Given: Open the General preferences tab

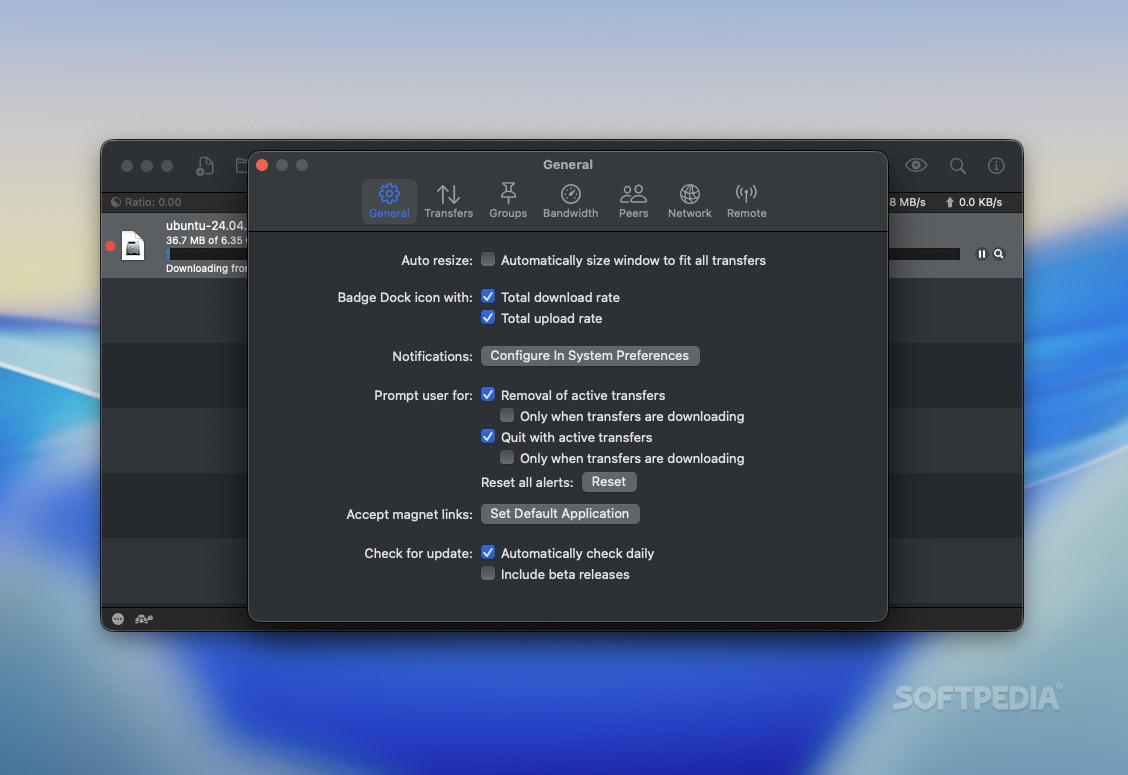Looking at the screenshot, I should 389,201.
